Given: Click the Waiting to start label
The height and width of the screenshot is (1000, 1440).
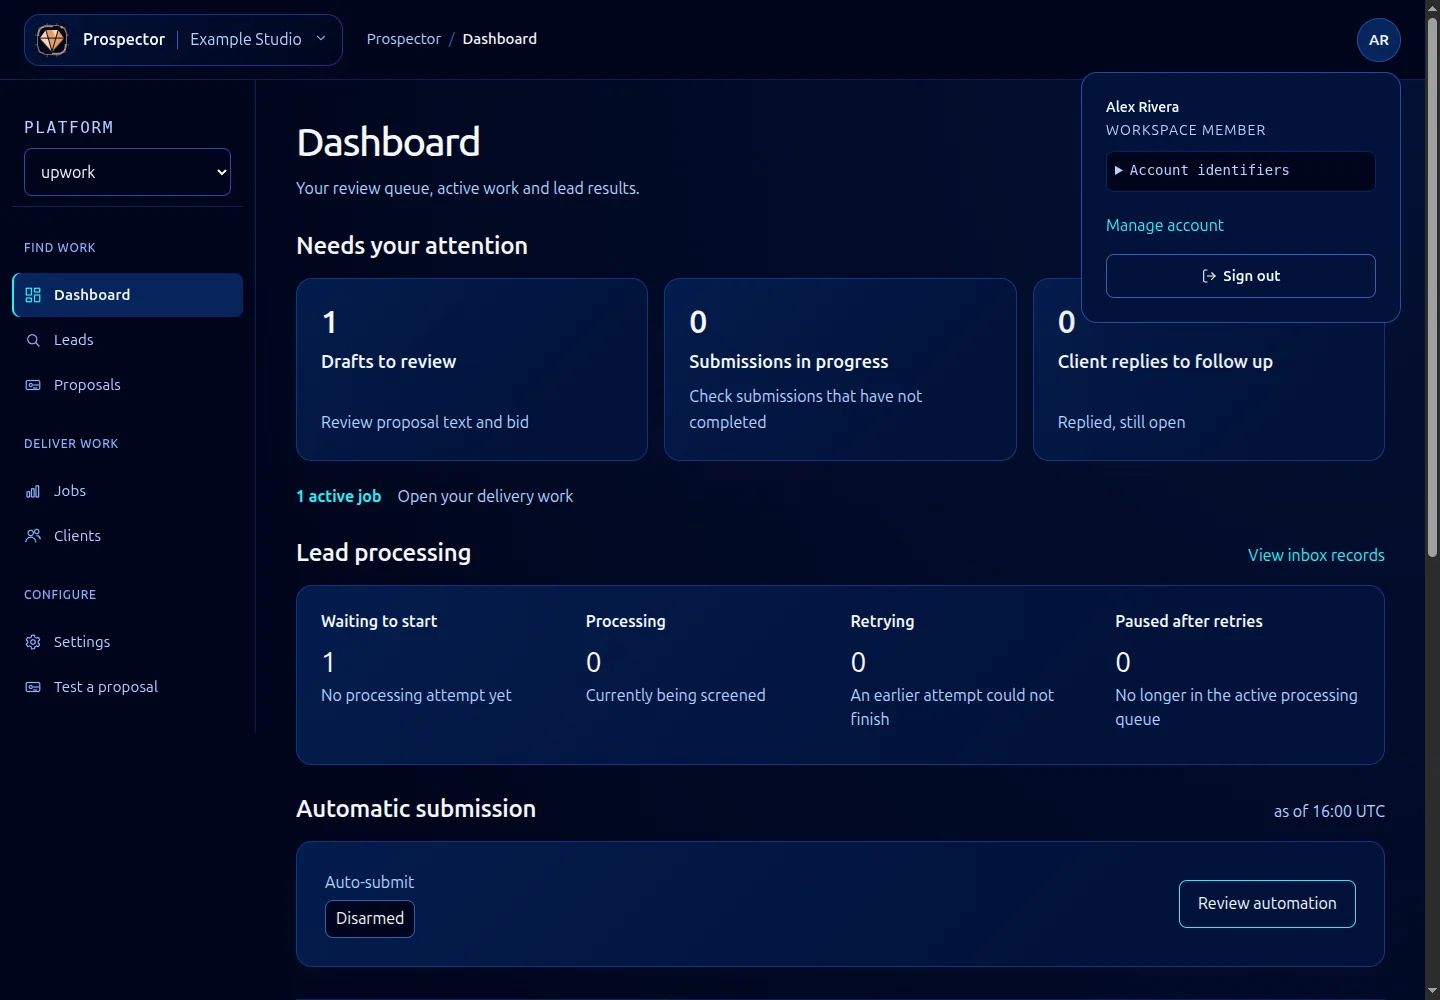Looking at the screenshot, I should [x=379, y=621].
